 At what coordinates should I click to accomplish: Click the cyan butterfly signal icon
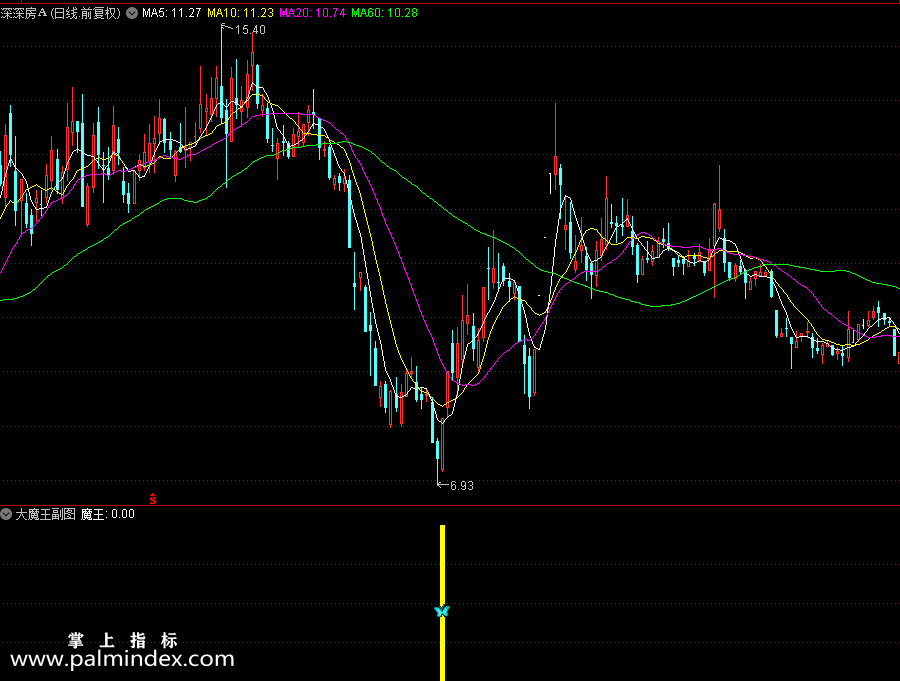(x=442, y=611)
